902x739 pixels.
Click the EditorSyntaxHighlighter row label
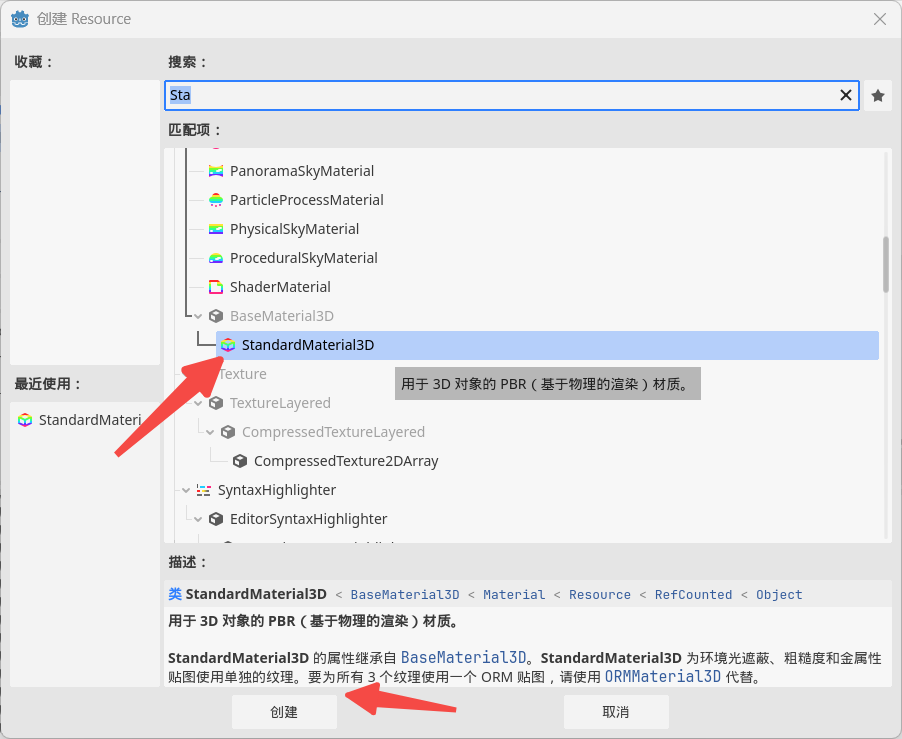click(308, 519)
